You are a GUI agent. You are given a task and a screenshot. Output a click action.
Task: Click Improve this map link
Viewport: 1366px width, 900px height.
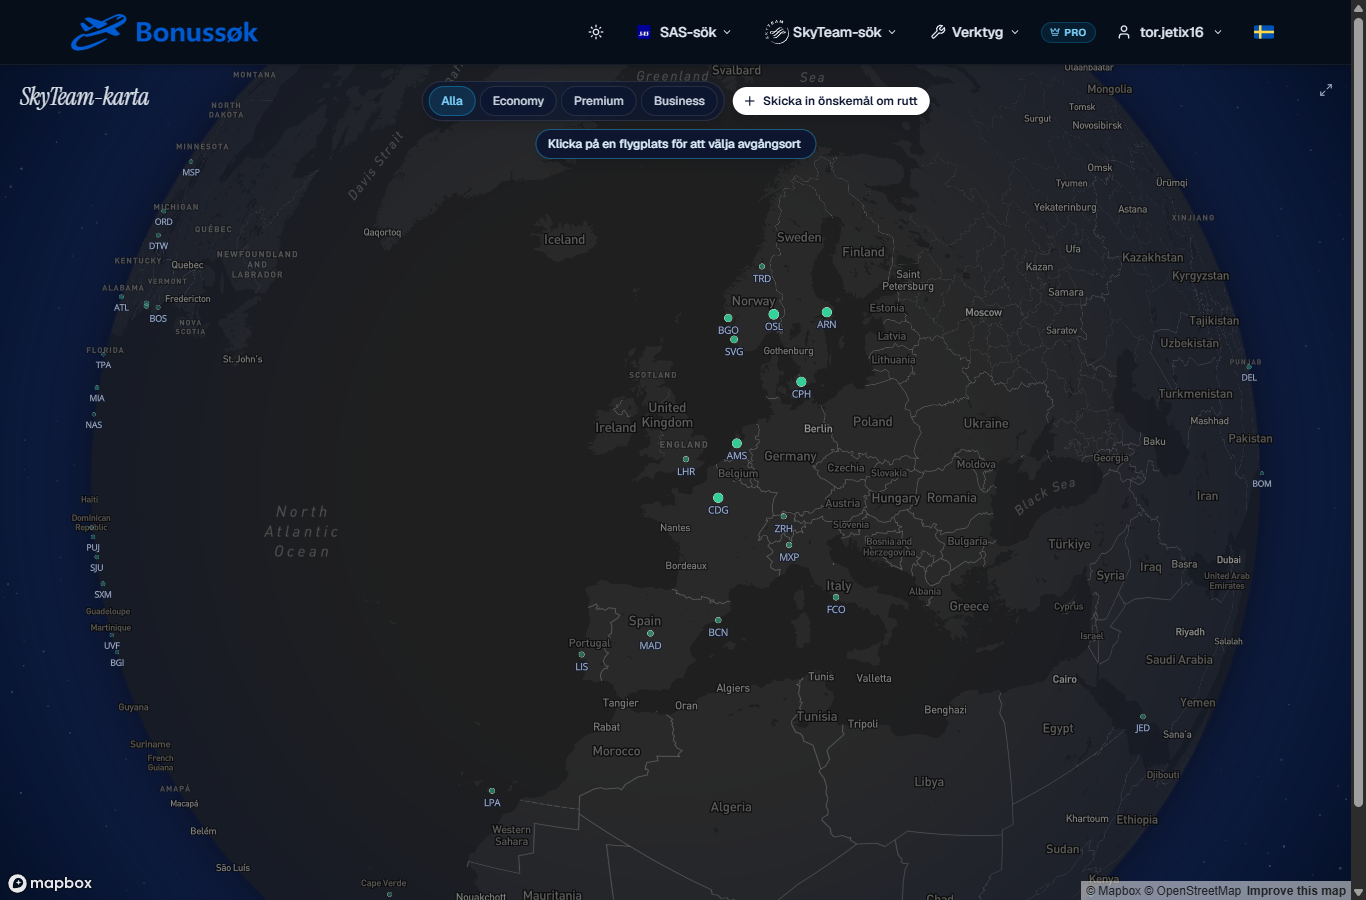[1296, 891]
